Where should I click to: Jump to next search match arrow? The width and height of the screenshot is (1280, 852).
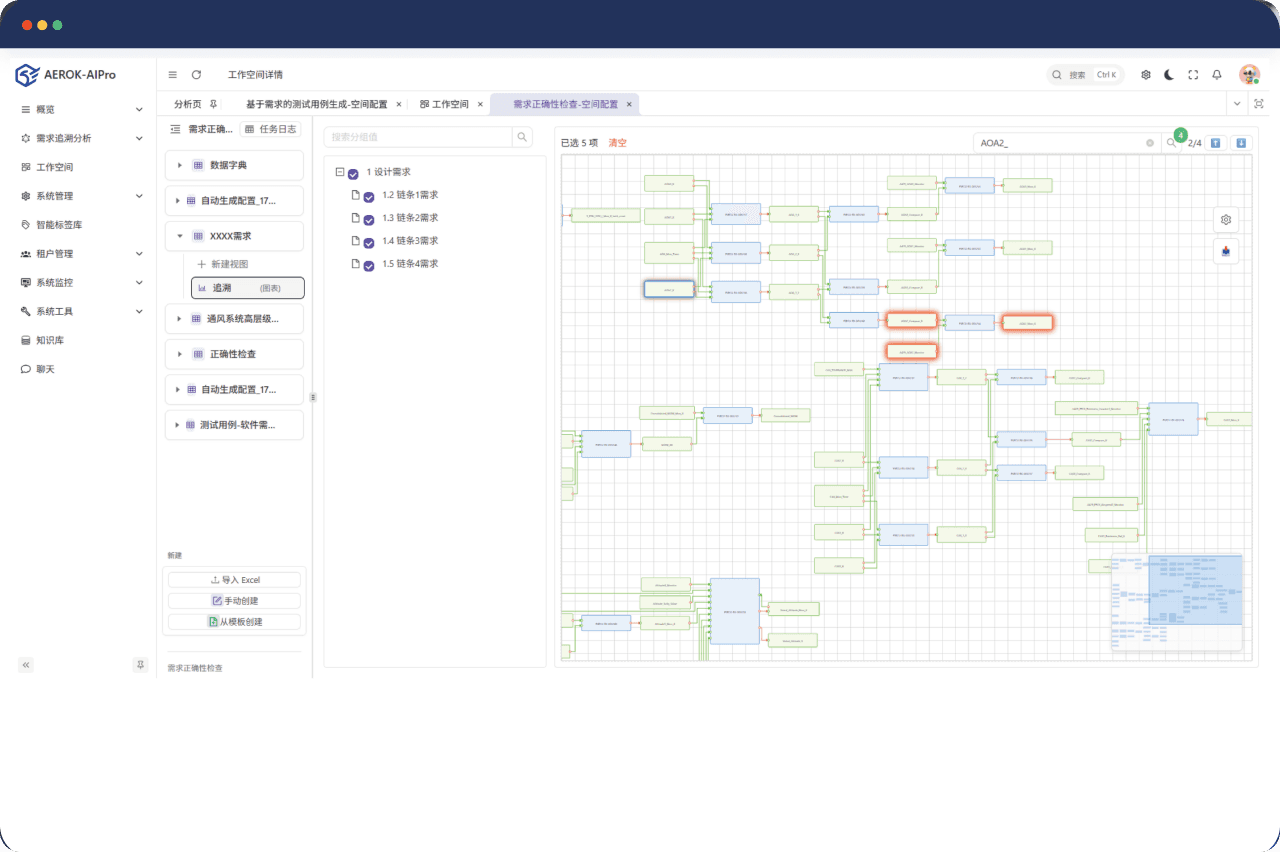pyautogui.click(x=1241, y=143)
